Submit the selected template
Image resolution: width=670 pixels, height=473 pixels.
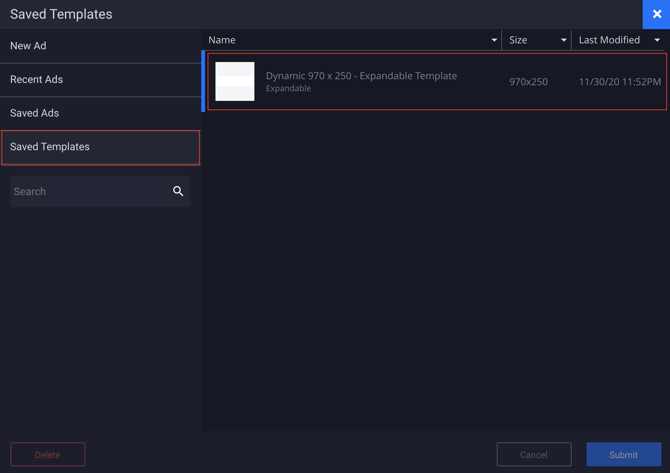coord(623,454)
